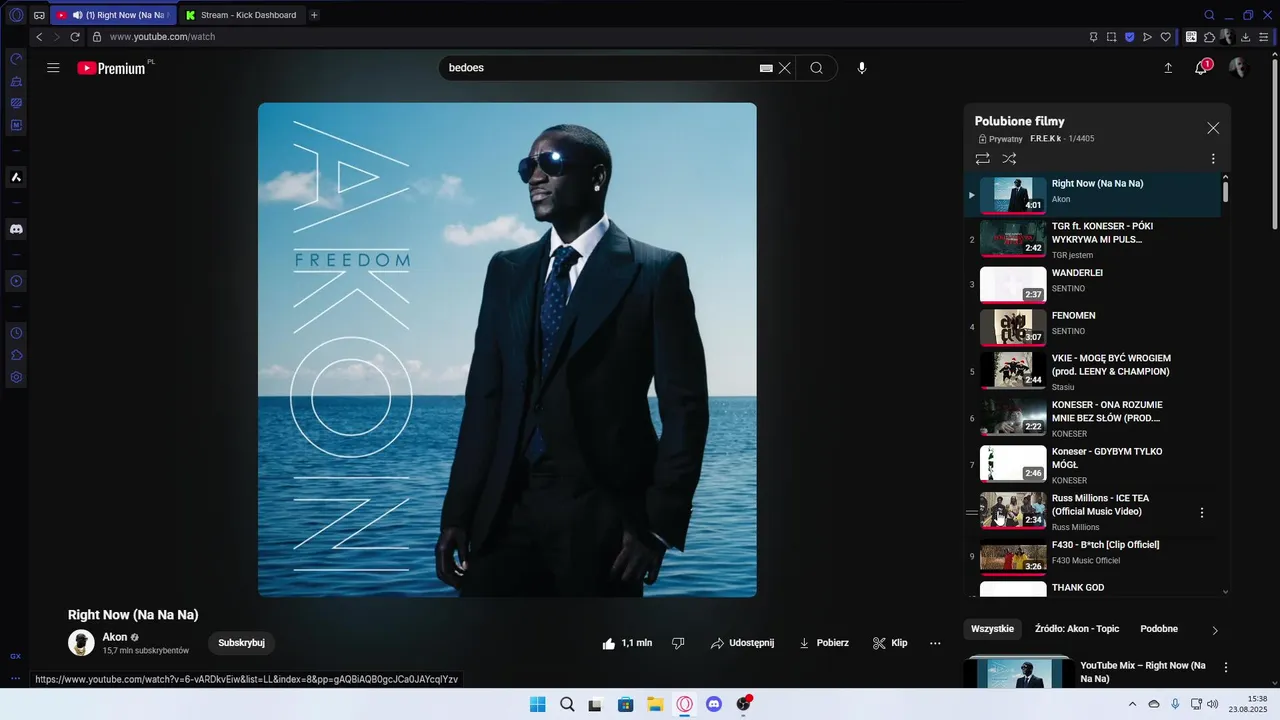Toggle playlist loop
This screenshot has width=1280, height=720.
983,158
